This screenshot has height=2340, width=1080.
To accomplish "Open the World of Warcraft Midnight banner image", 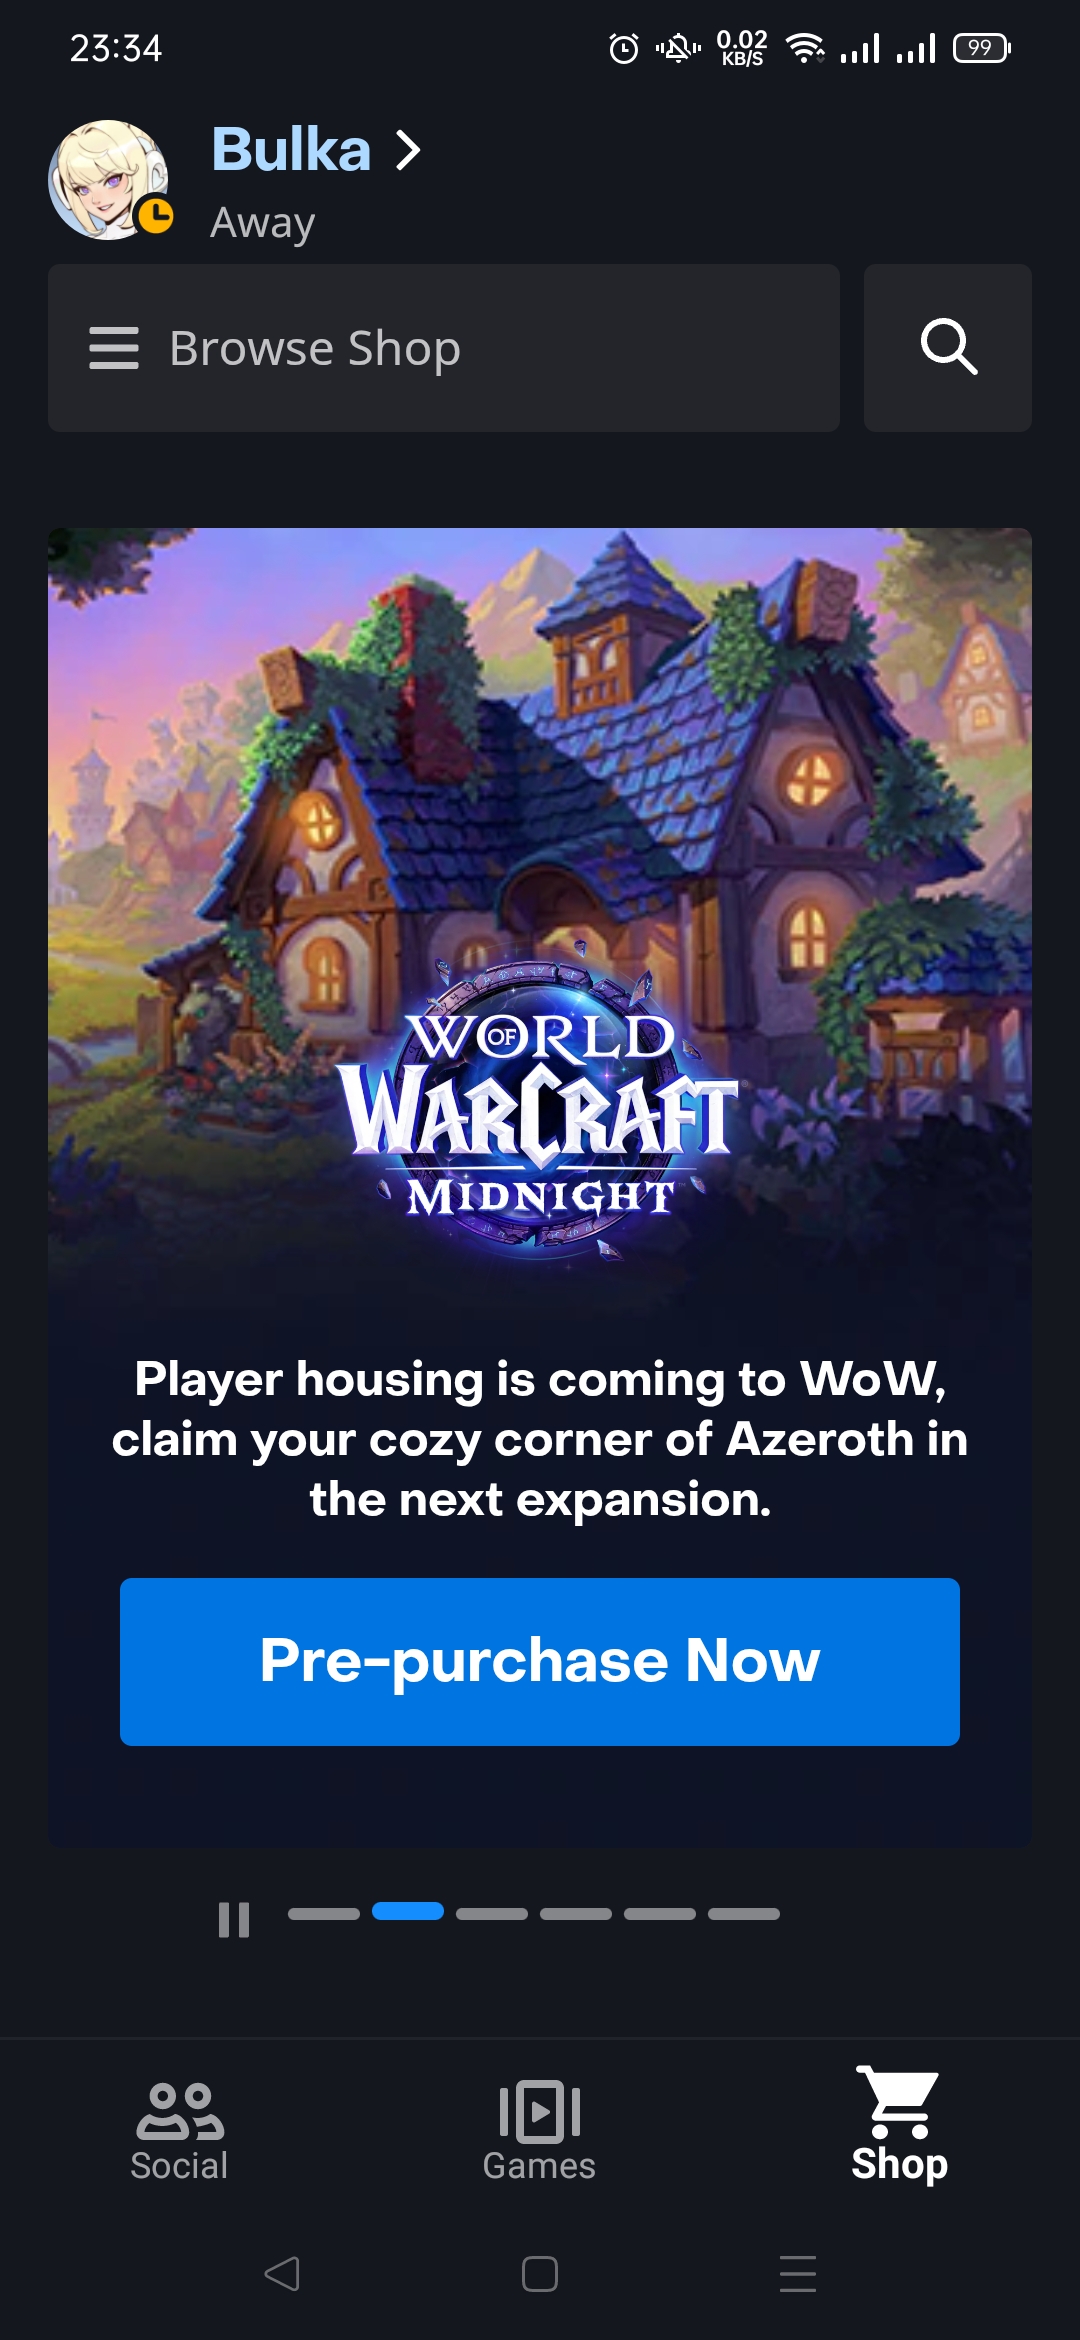I will [540, 910].
